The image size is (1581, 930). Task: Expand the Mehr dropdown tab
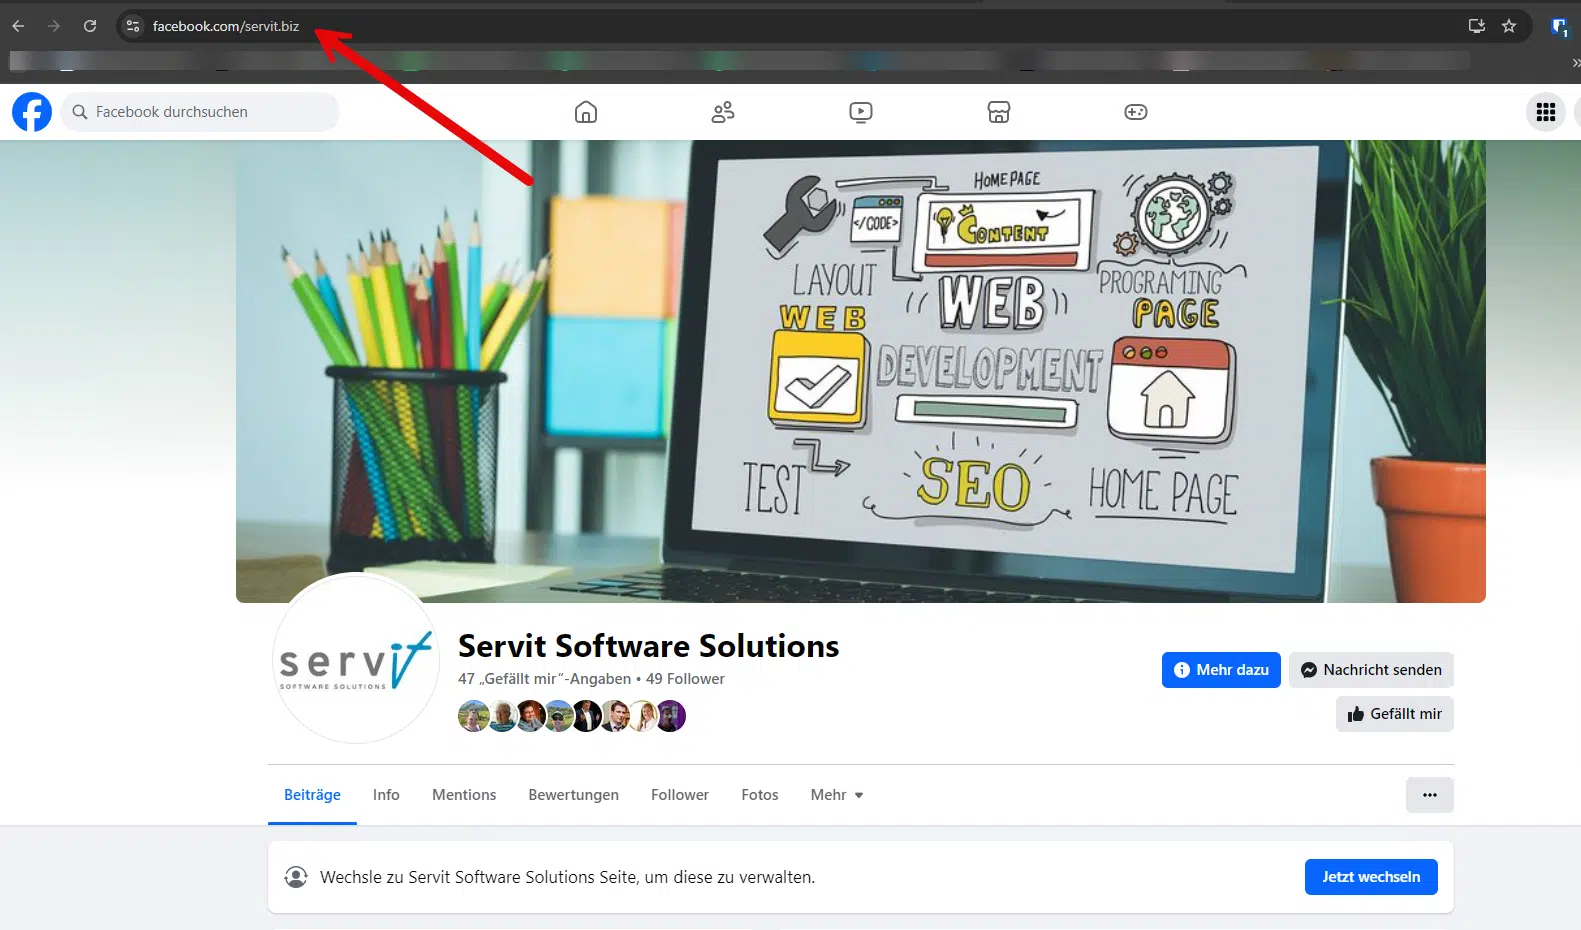tap(837, 795)
